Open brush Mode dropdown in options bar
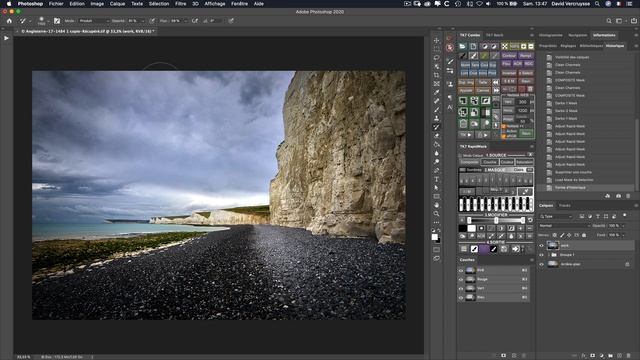This screenshot has height=360, width=640. coord(93,20)
